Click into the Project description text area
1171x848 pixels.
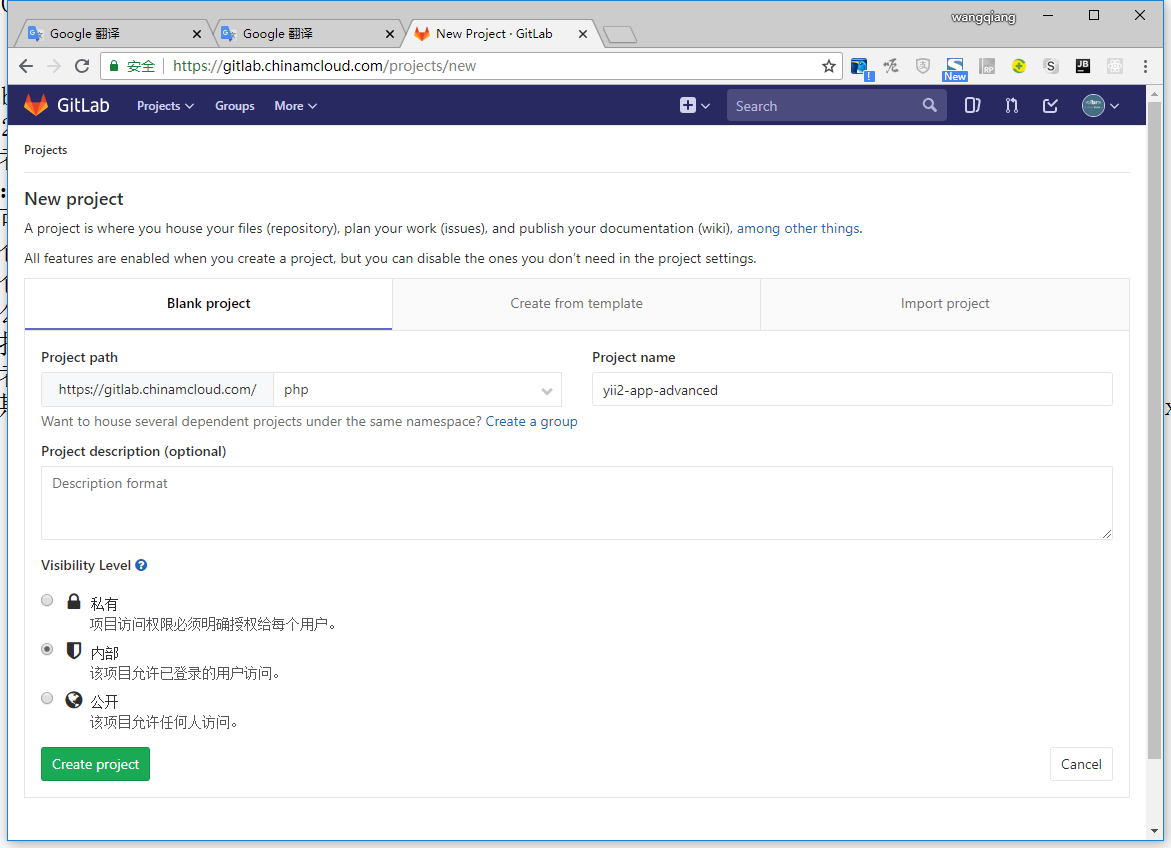576,503
